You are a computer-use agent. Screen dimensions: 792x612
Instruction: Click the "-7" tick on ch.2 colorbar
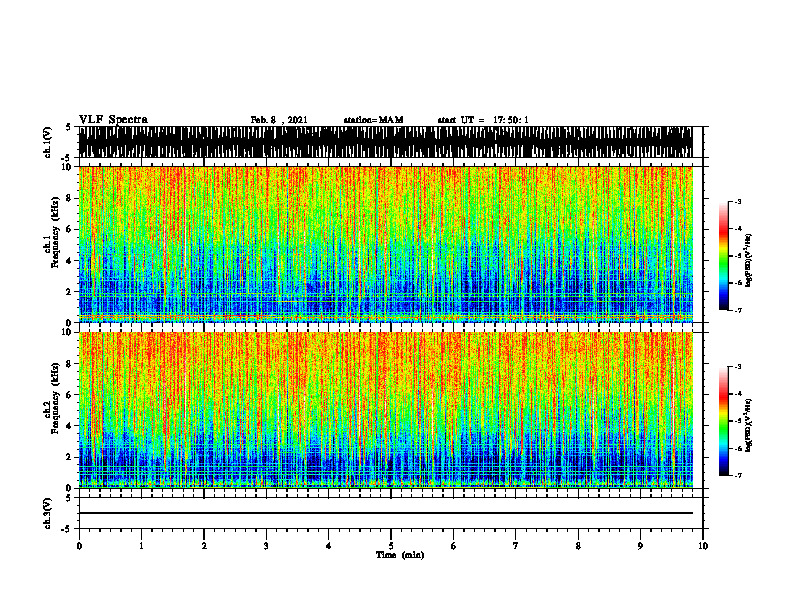pyautogui.click(x=738, y=476)
